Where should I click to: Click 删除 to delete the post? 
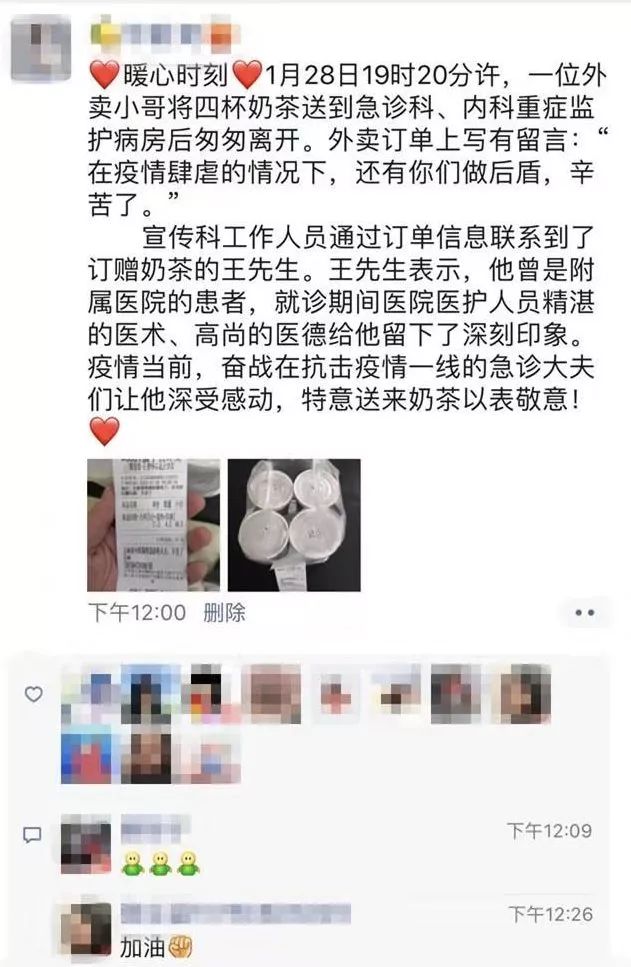225,613
